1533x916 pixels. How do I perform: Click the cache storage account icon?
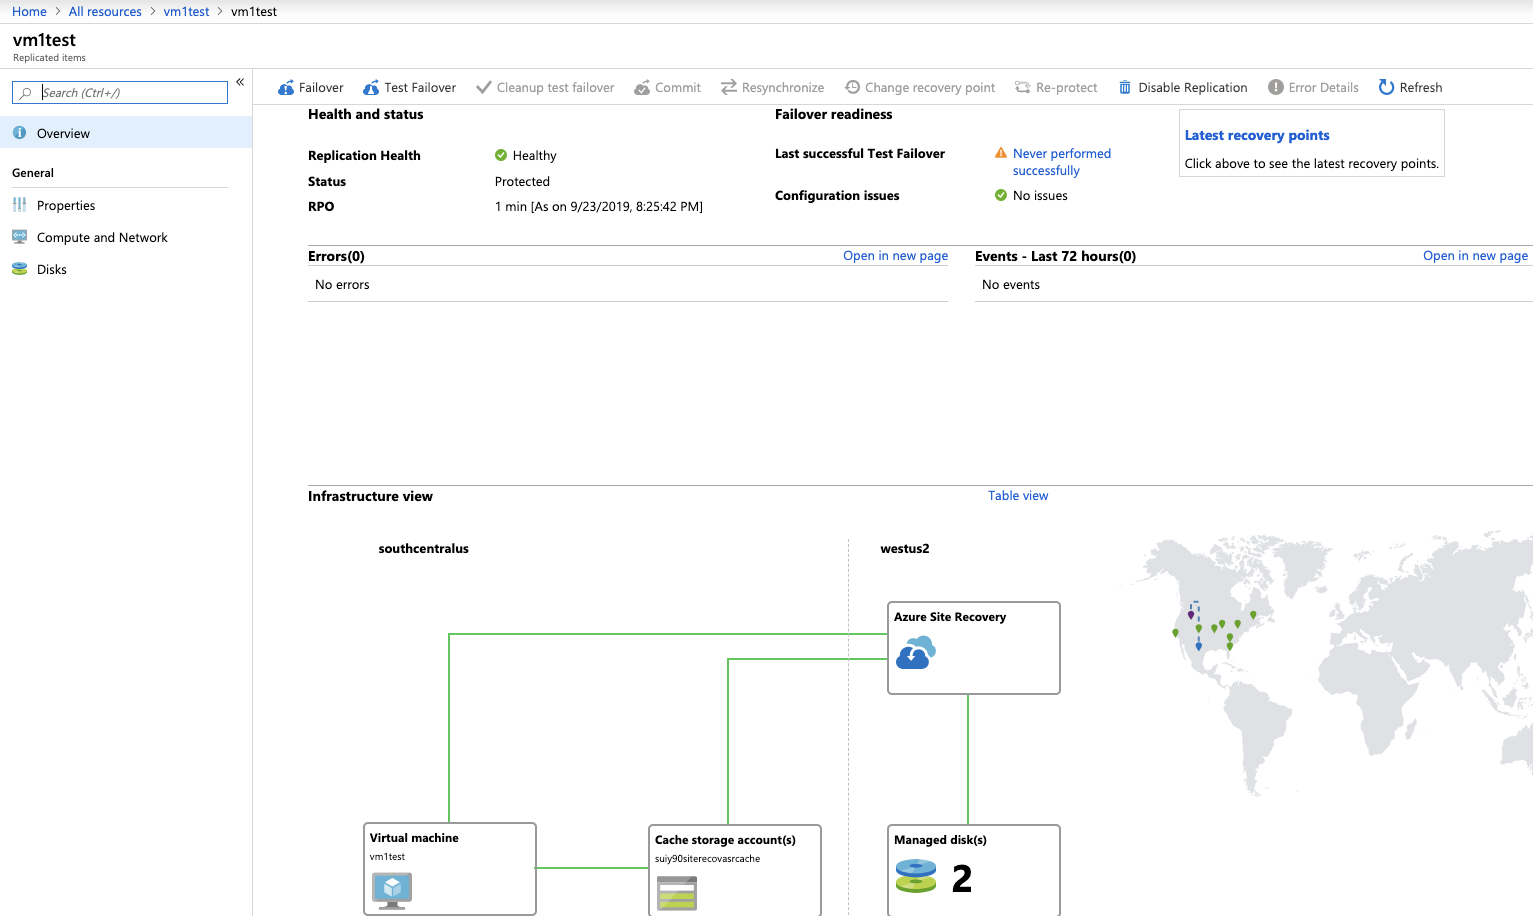pos(677,893)
